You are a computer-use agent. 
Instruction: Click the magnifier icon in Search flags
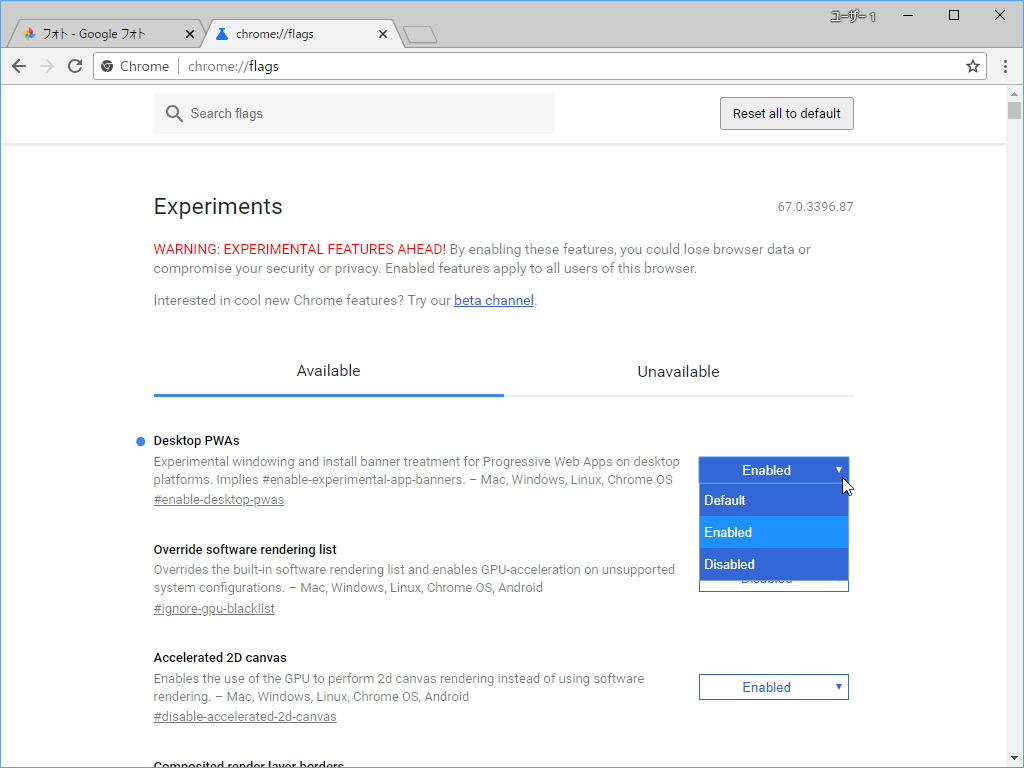(x=174, y=113)
